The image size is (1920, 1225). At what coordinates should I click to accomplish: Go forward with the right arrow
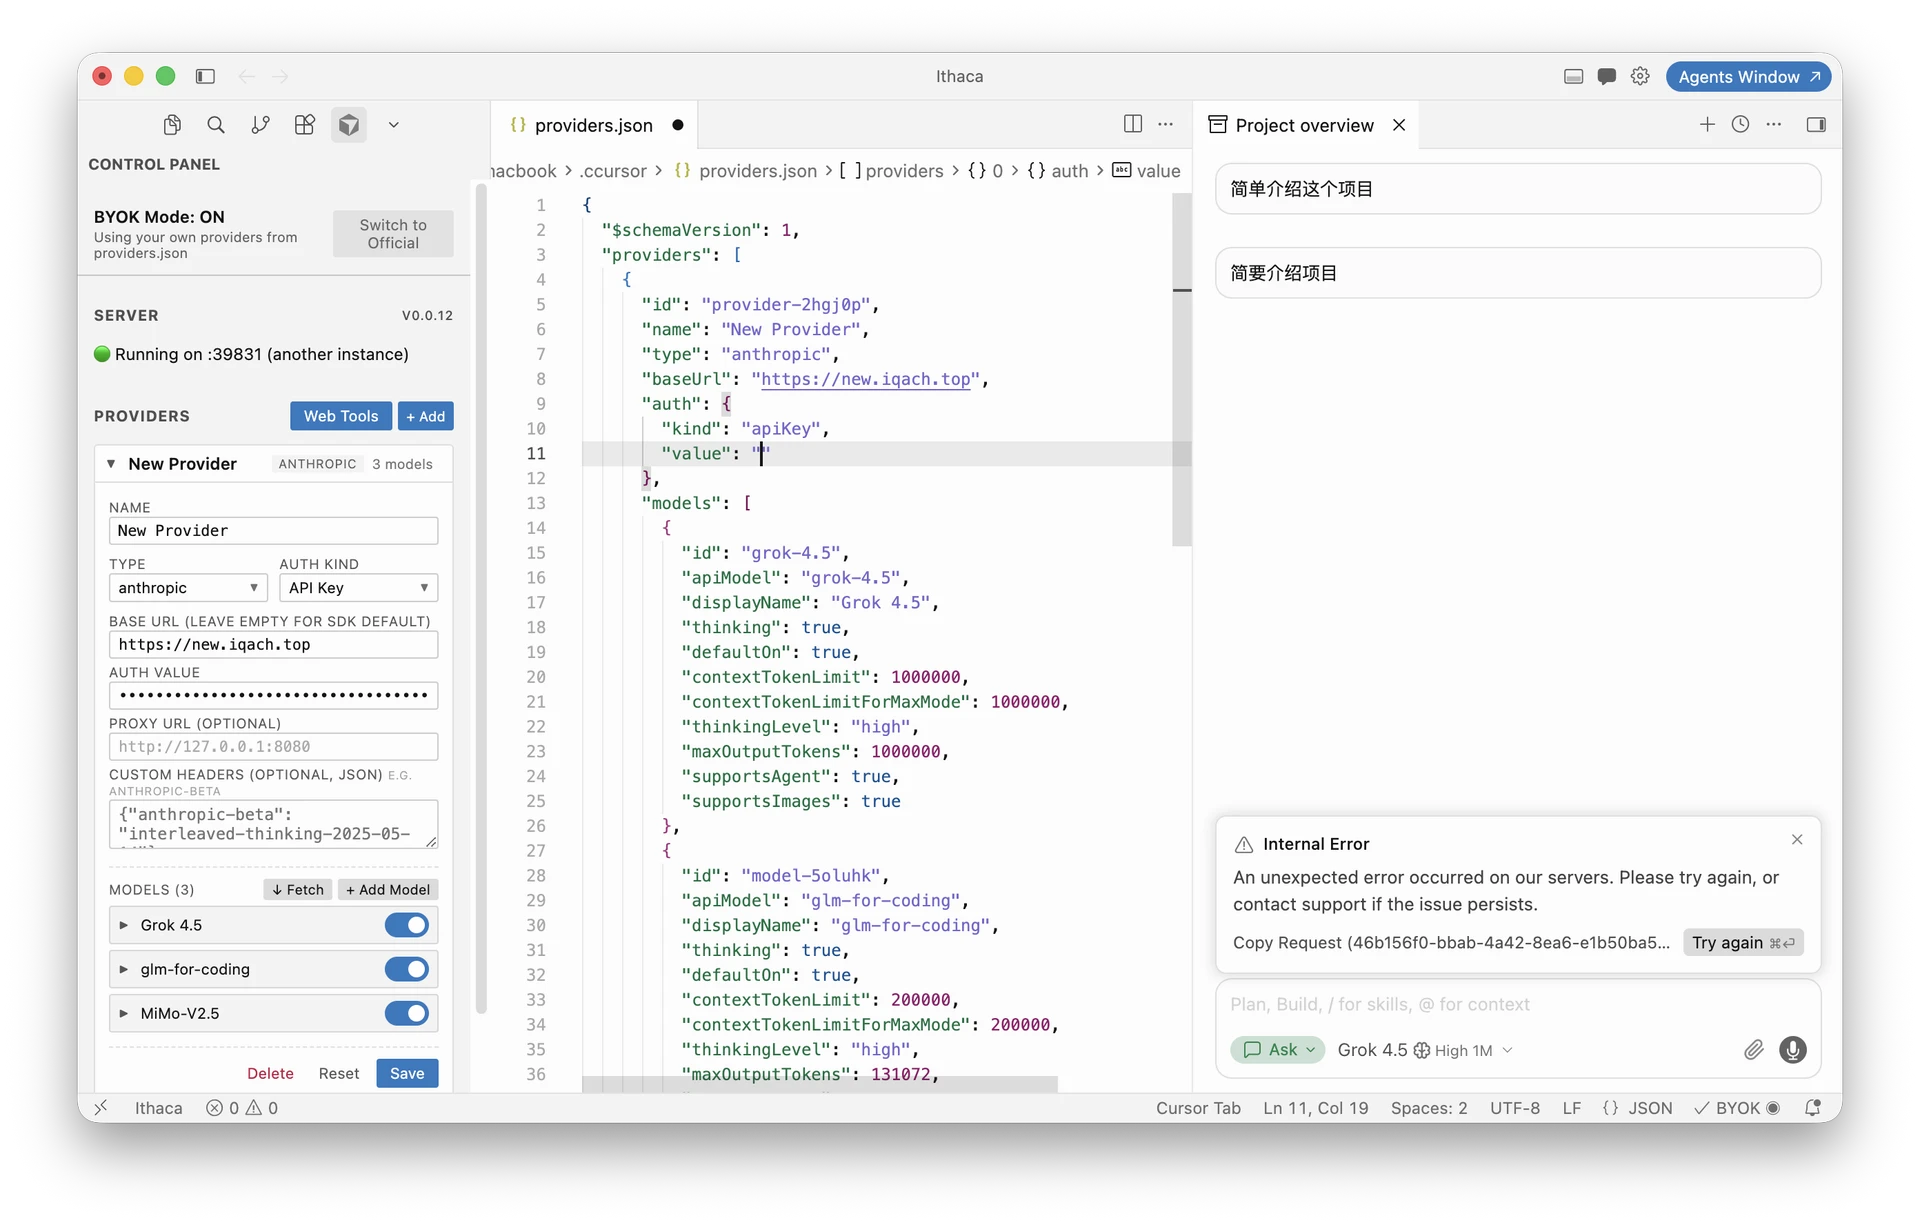280,76
